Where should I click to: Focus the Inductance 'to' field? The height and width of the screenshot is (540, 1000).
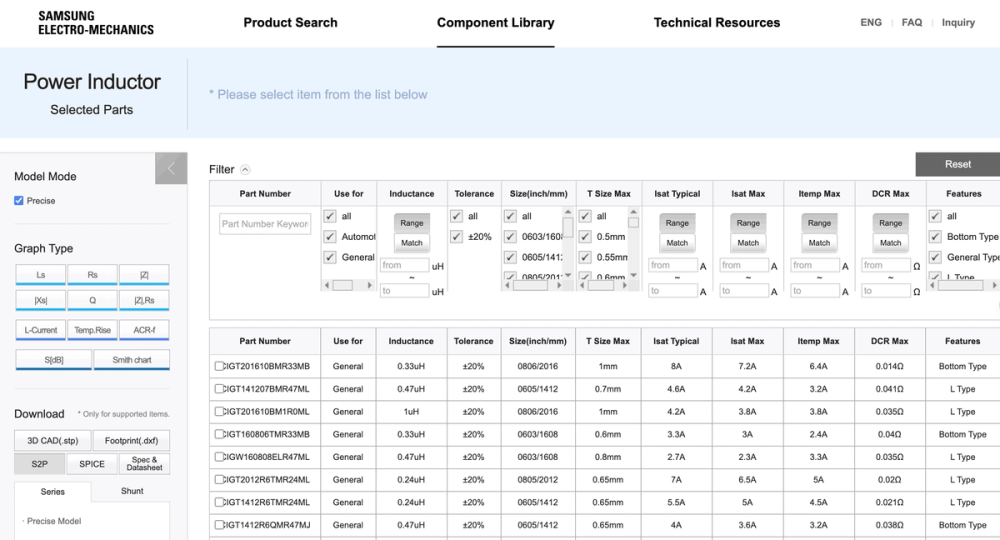coord(405,291)
